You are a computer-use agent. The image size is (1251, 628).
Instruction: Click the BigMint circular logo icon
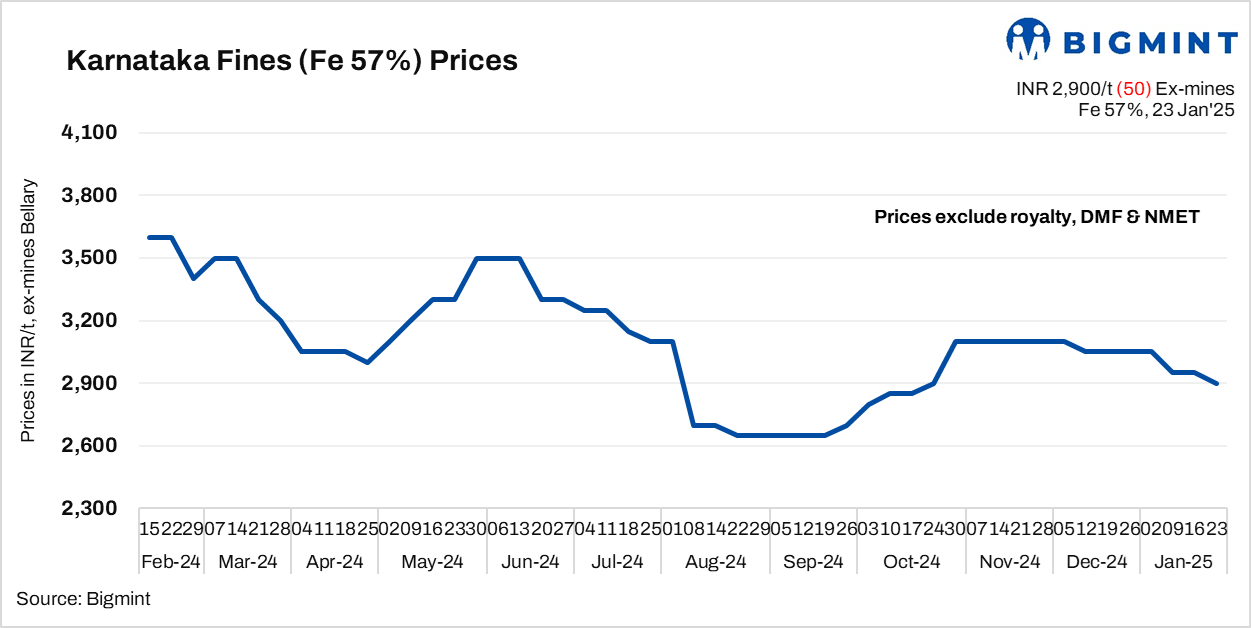point(1027,40)
